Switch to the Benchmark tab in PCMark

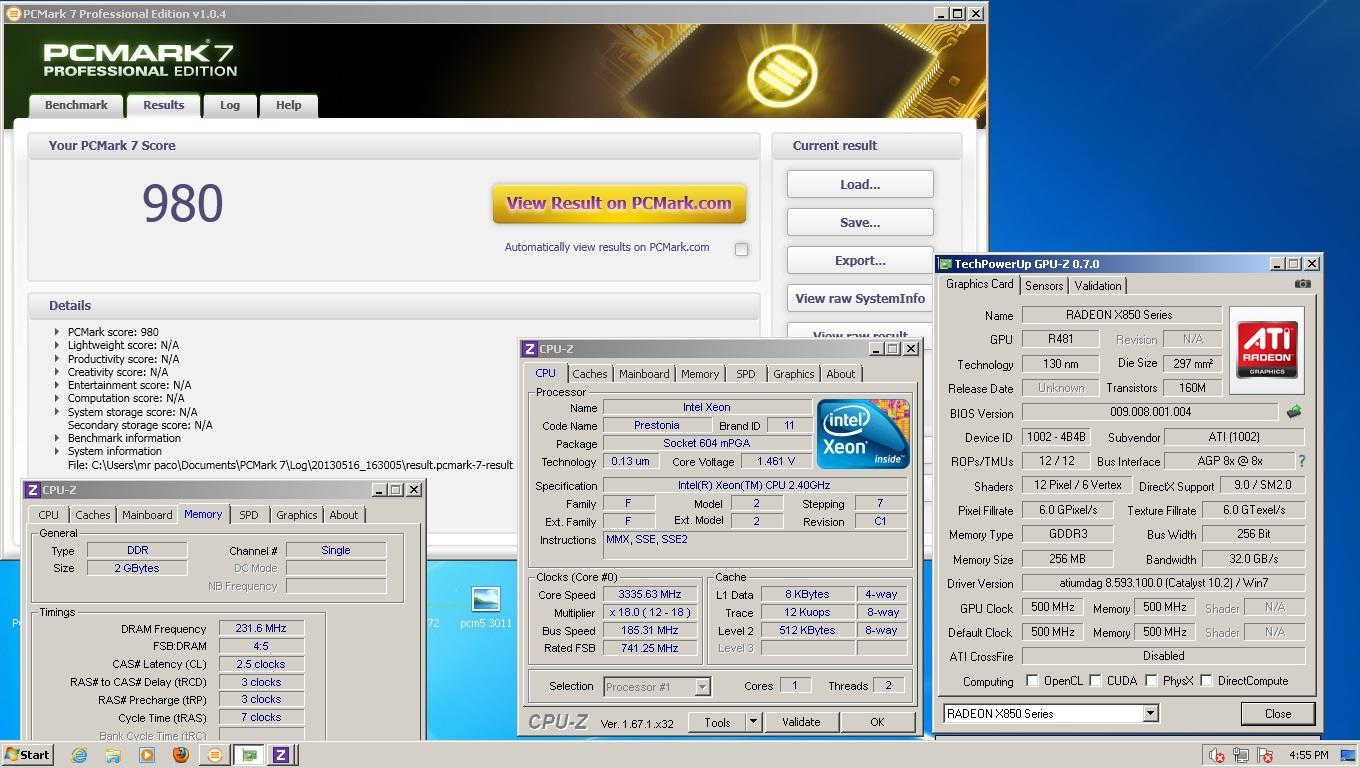pos(76,105)
